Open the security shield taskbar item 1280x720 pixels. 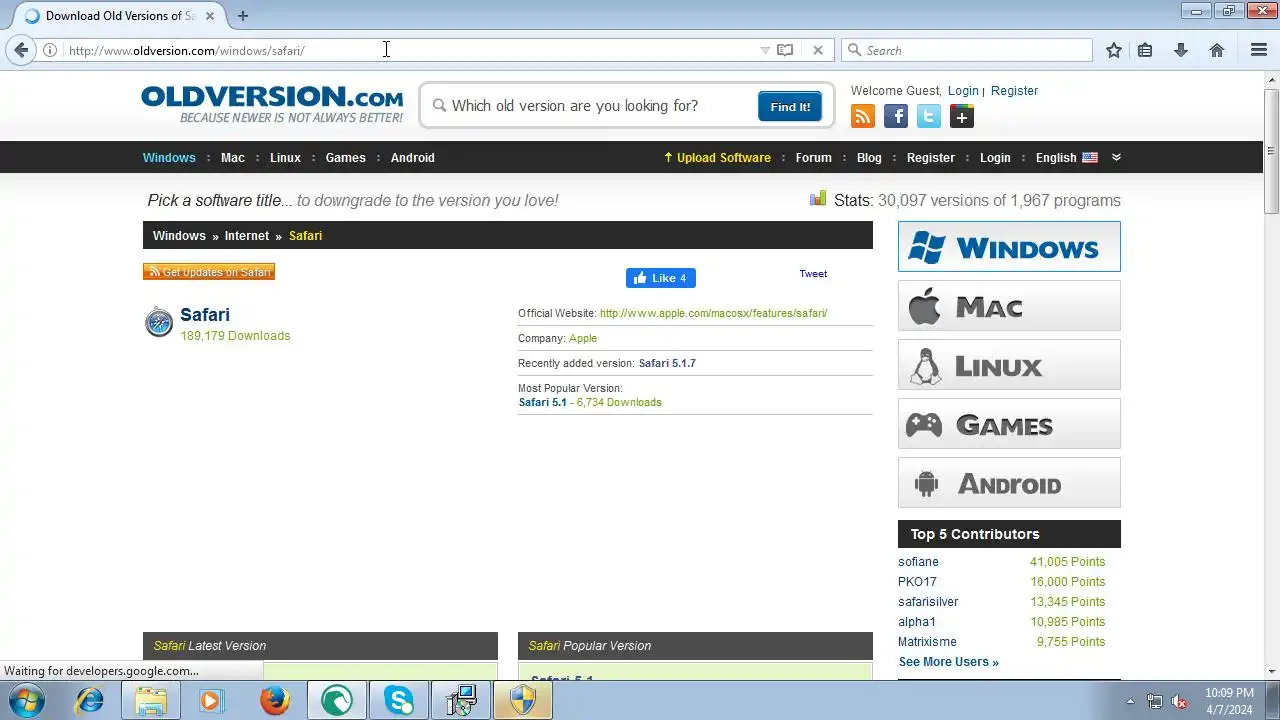coord(523,700)
